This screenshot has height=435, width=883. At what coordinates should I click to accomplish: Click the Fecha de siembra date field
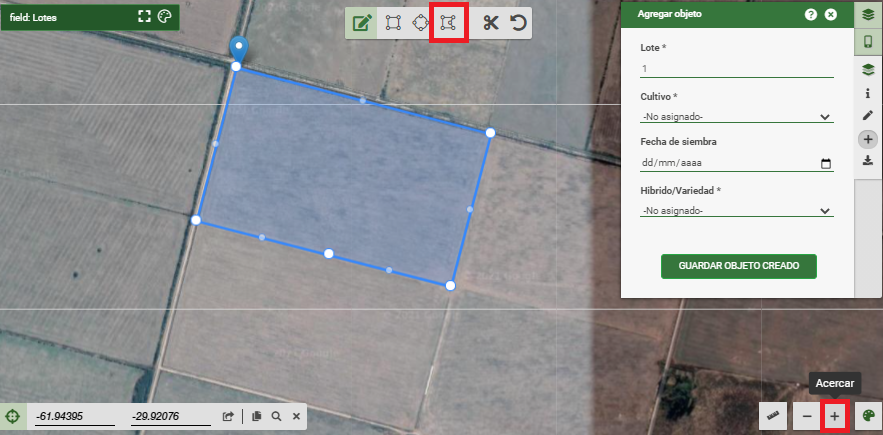[x=737, y=163]
